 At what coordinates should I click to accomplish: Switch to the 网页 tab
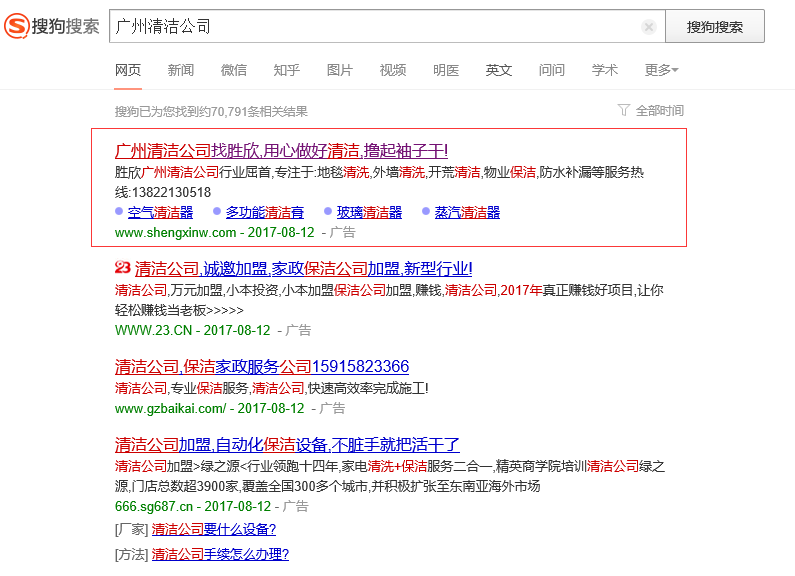[128, 70]
